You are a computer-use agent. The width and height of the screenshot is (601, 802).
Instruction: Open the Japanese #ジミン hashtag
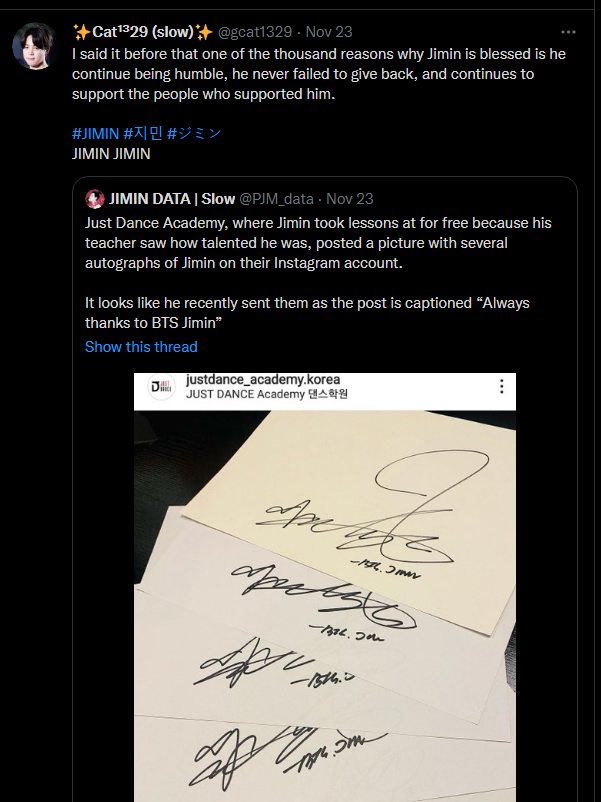(x=194, y=133)
